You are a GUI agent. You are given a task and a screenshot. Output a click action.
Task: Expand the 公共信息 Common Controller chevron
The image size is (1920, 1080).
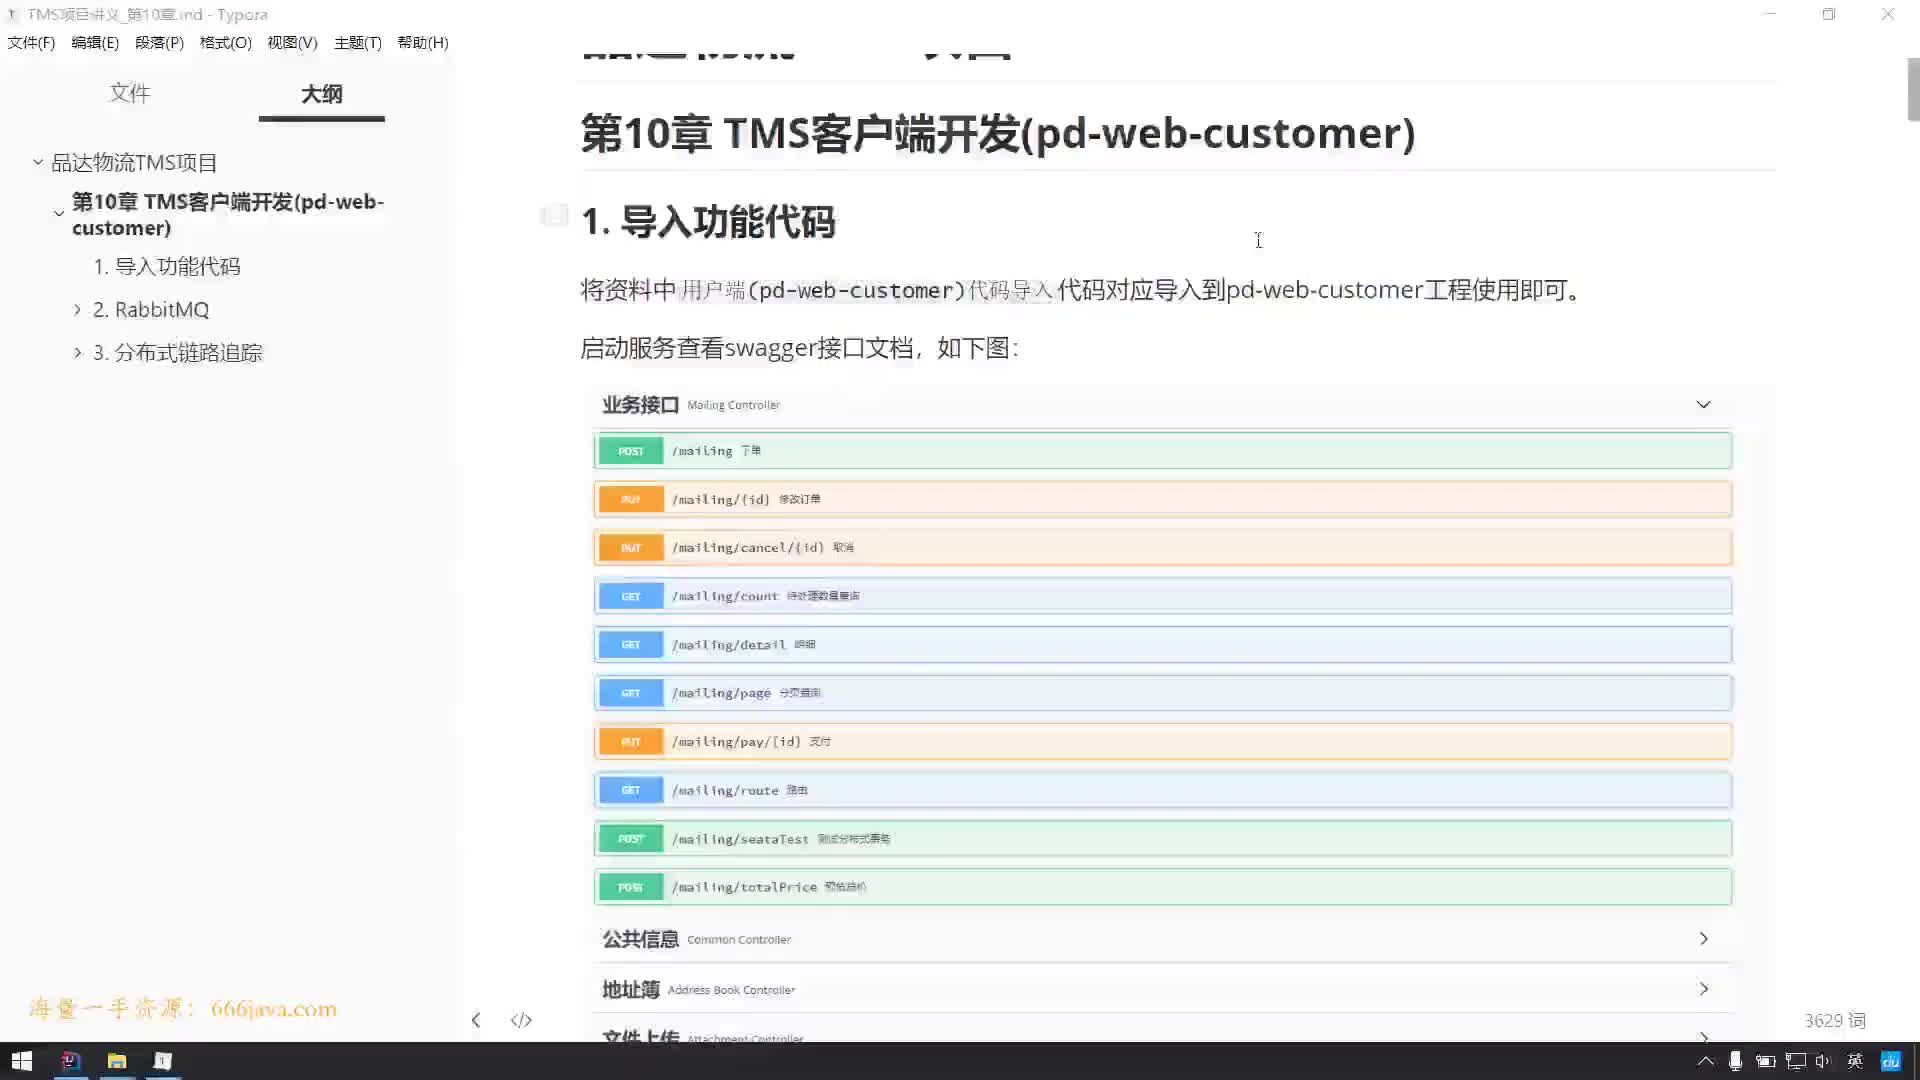tap(1703, 938)
